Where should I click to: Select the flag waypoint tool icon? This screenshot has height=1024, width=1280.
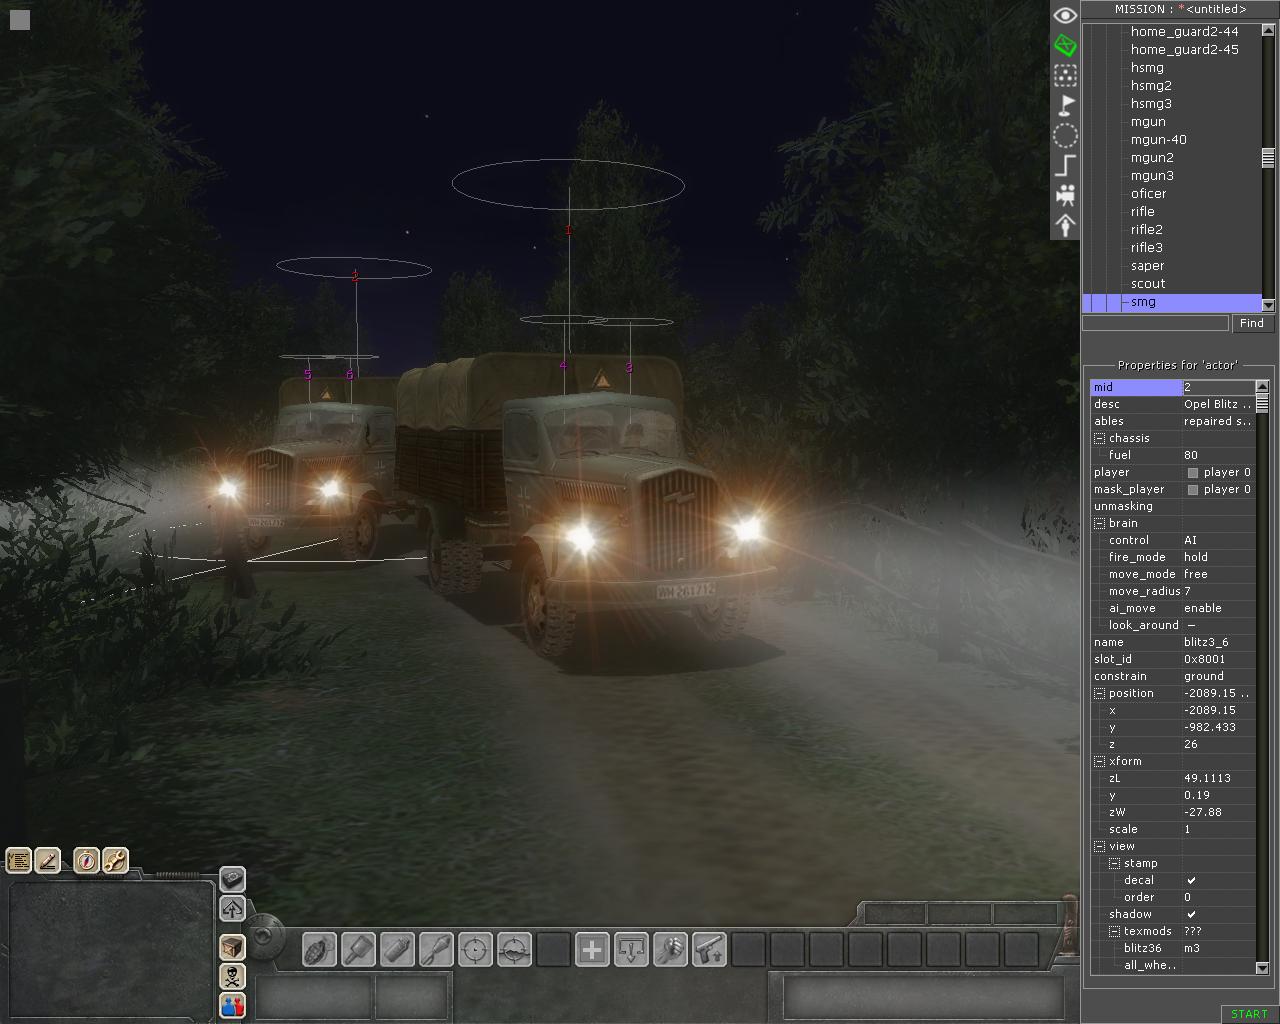pos(1065,105)
